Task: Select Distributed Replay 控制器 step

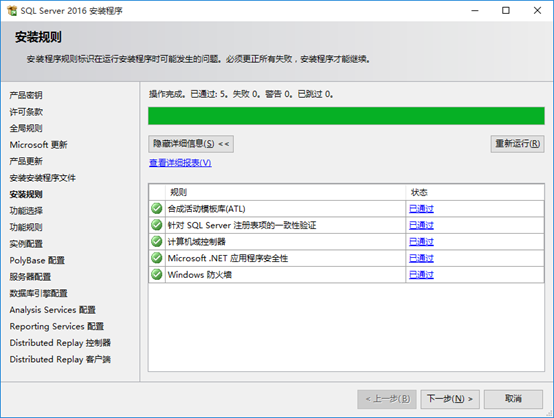Action: point(60,343)
